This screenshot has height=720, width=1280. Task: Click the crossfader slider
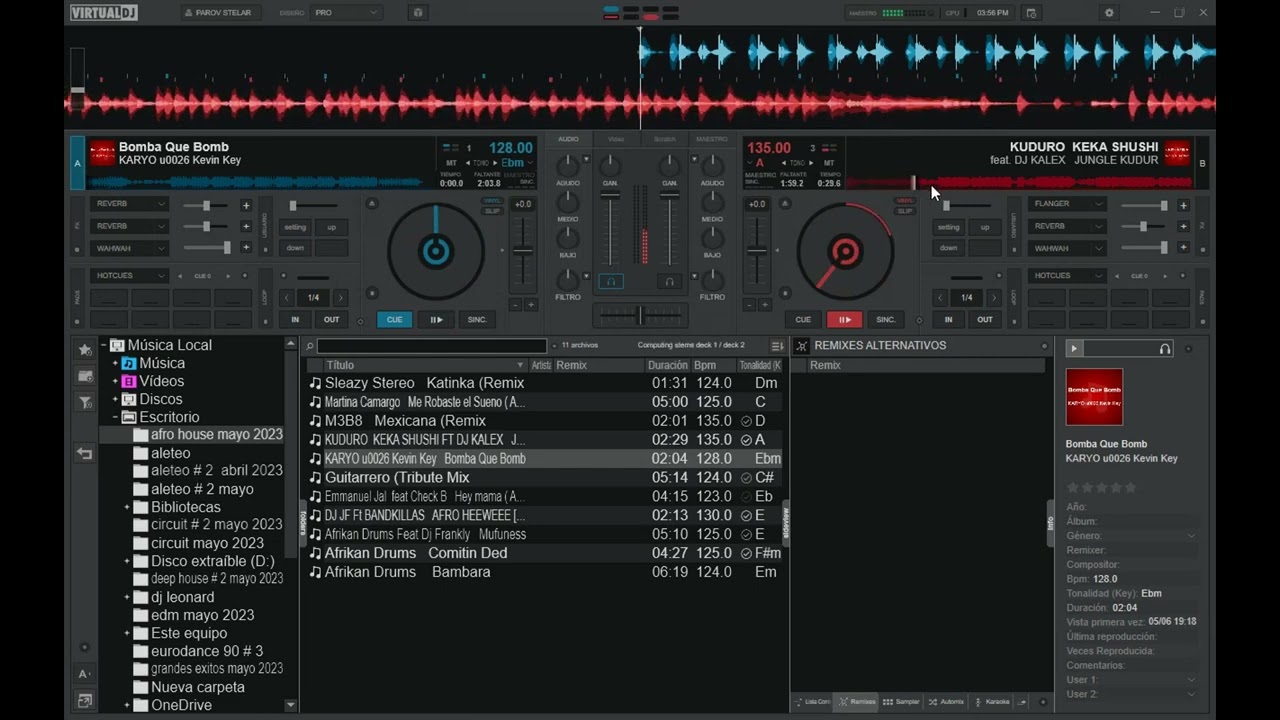click(640, 315)
